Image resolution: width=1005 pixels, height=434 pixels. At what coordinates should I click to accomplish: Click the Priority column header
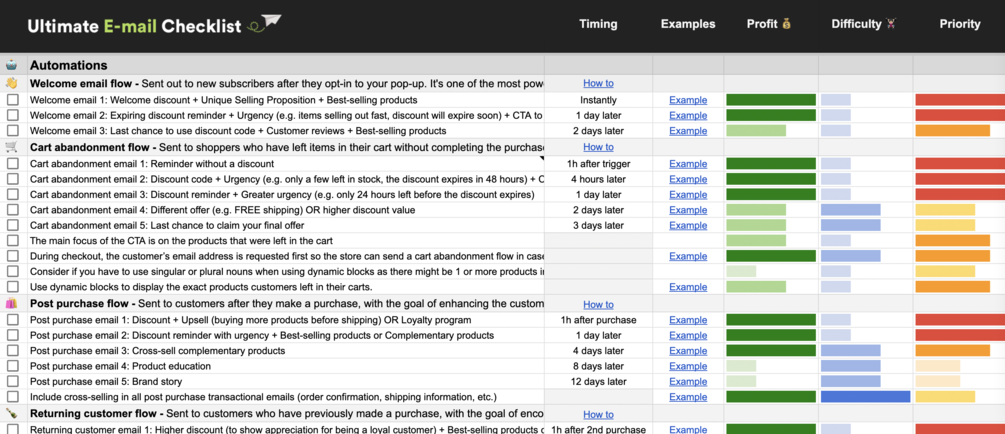pos(960,24)
